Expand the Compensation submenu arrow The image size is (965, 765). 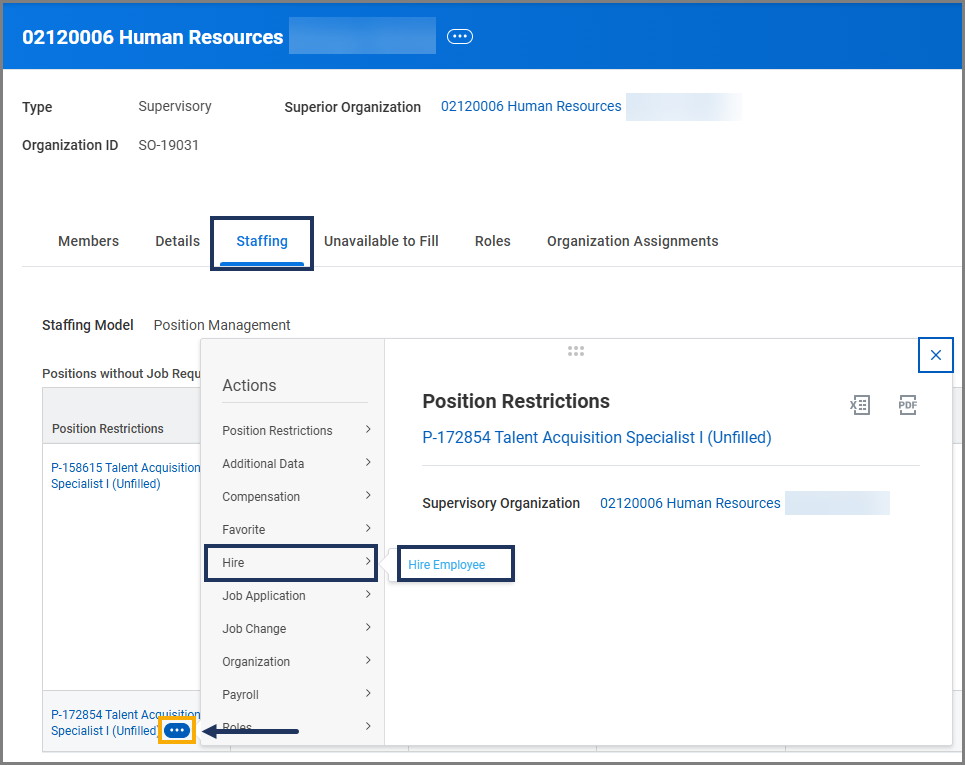coord(368,496)
